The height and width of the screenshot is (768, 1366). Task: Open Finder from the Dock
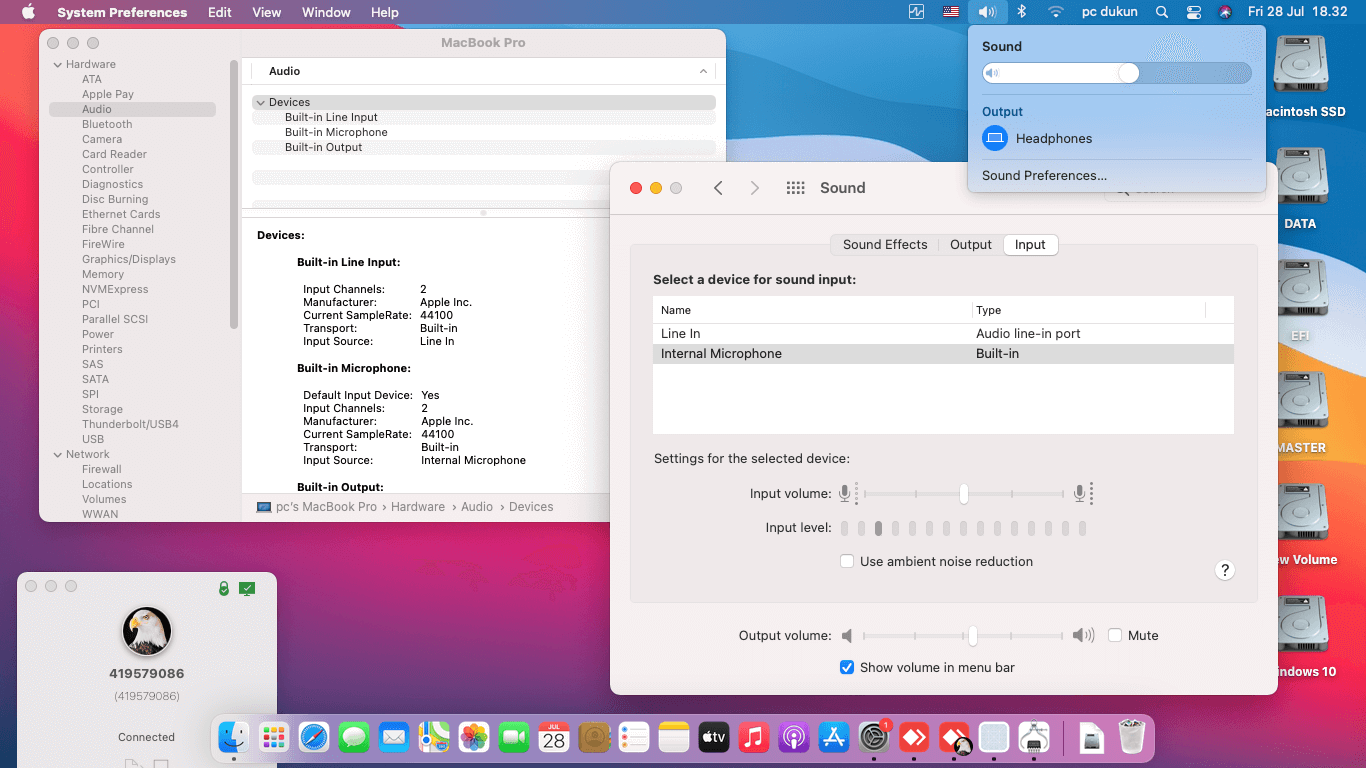tap(234, 738)
